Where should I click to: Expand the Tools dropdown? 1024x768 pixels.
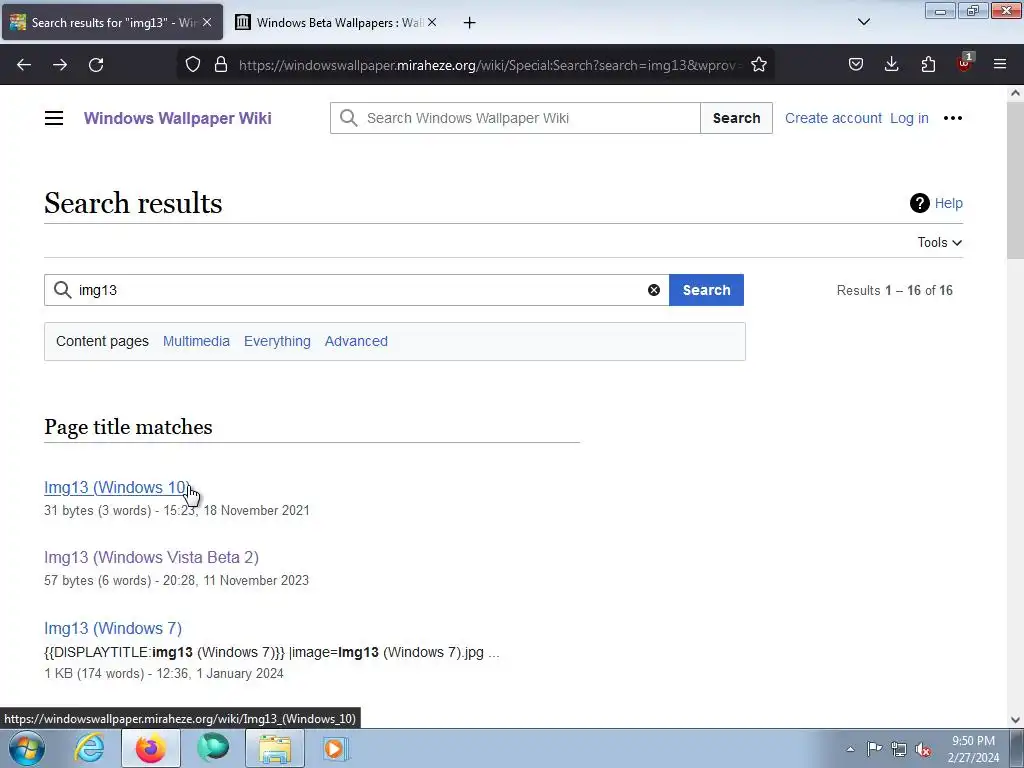tap(940, 242)
